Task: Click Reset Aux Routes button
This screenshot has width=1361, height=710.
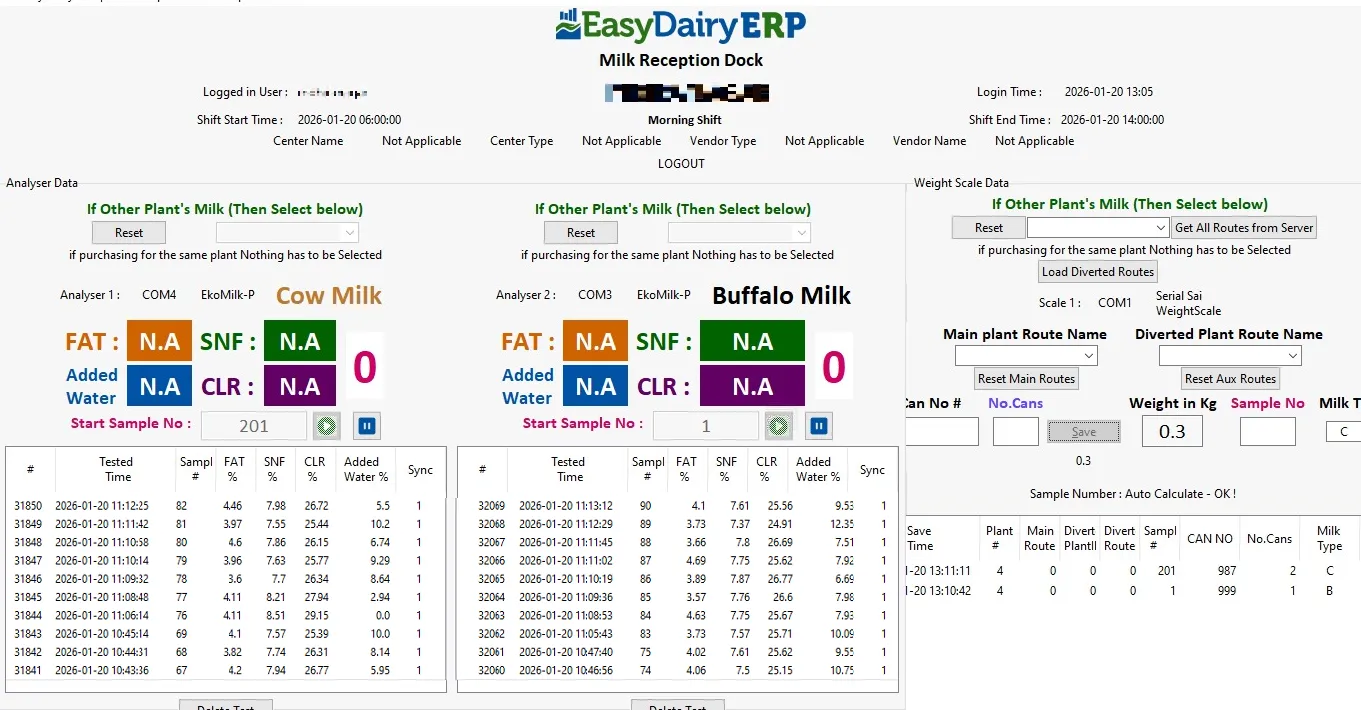Action: click(1230, 378)
